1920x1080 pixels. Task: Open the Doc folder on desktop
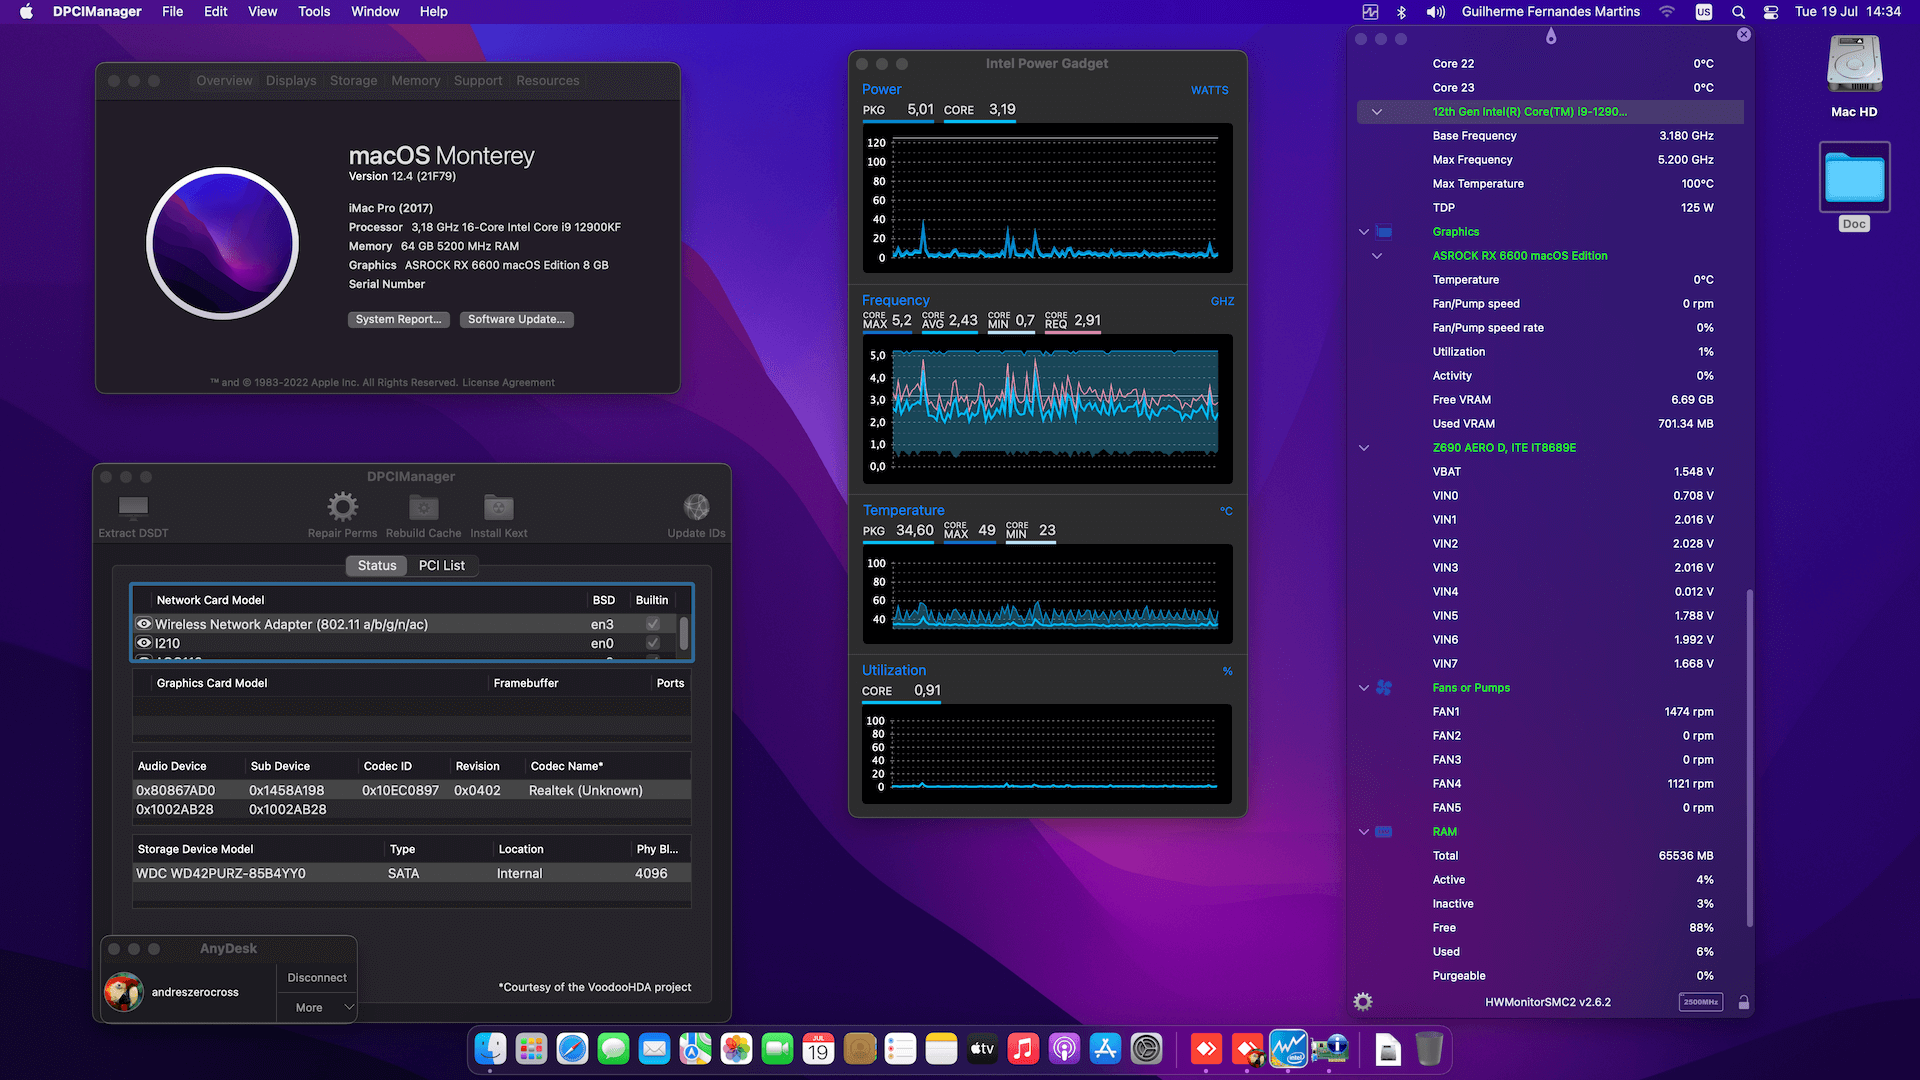point(1854,178)
